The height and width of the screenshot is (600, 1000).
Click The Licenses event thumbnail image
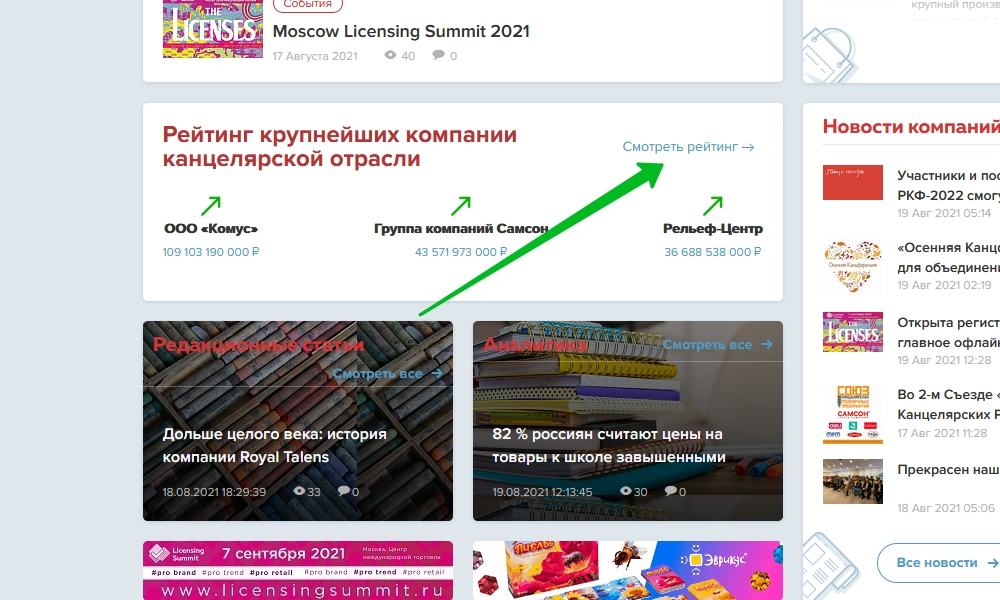(212, 29)
